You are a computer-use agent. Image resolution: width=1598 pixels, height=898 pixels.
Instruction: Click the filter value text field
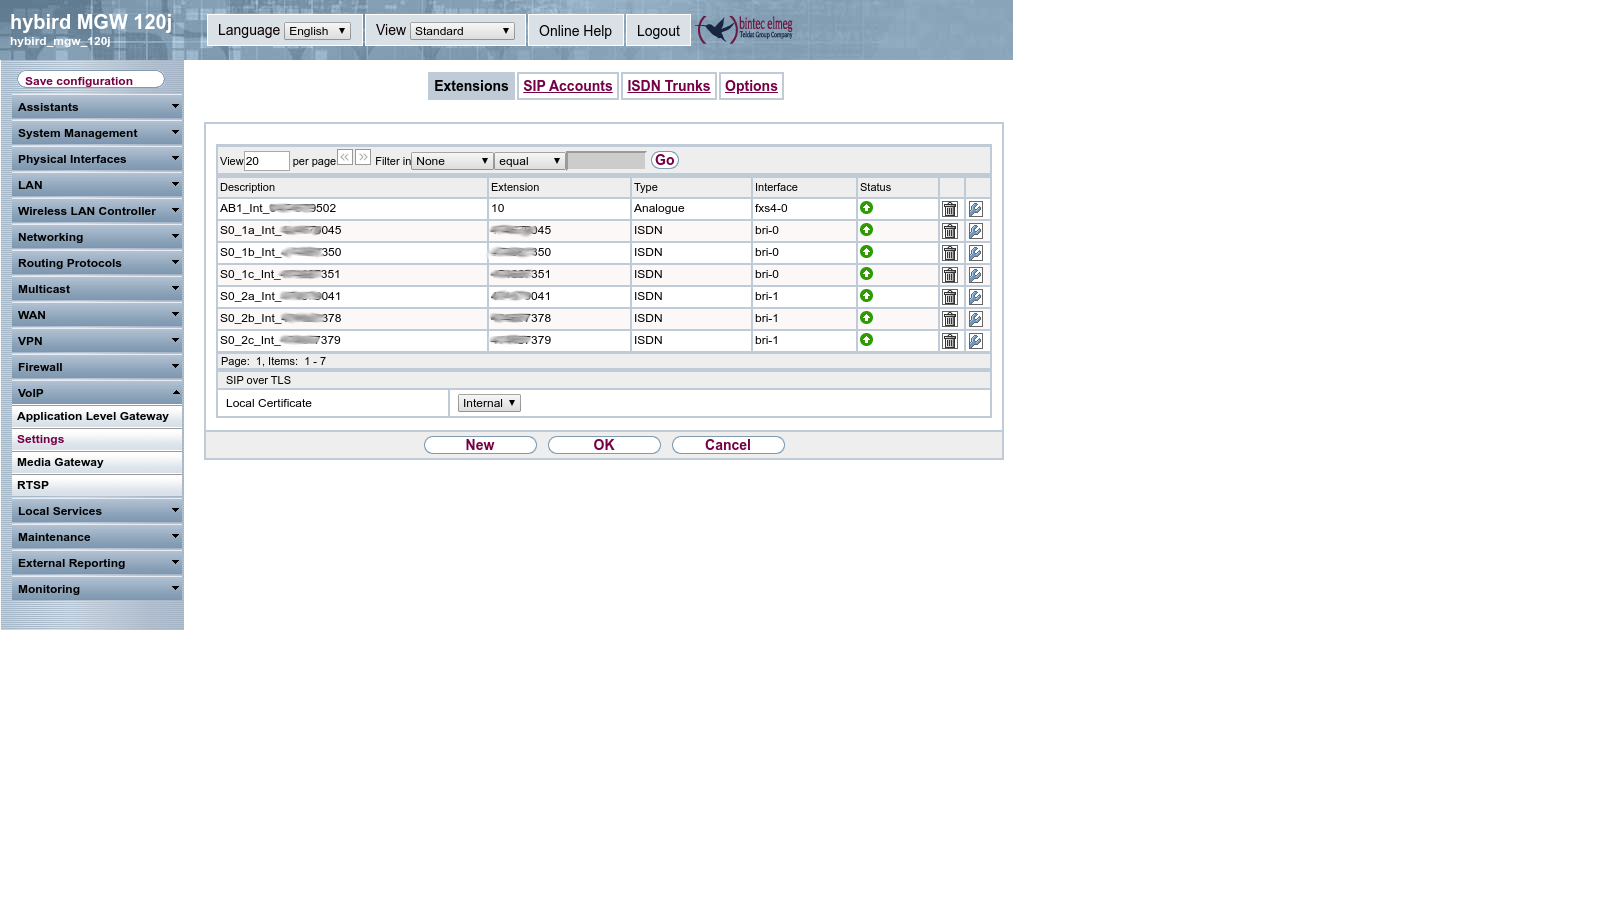[607, 160]
